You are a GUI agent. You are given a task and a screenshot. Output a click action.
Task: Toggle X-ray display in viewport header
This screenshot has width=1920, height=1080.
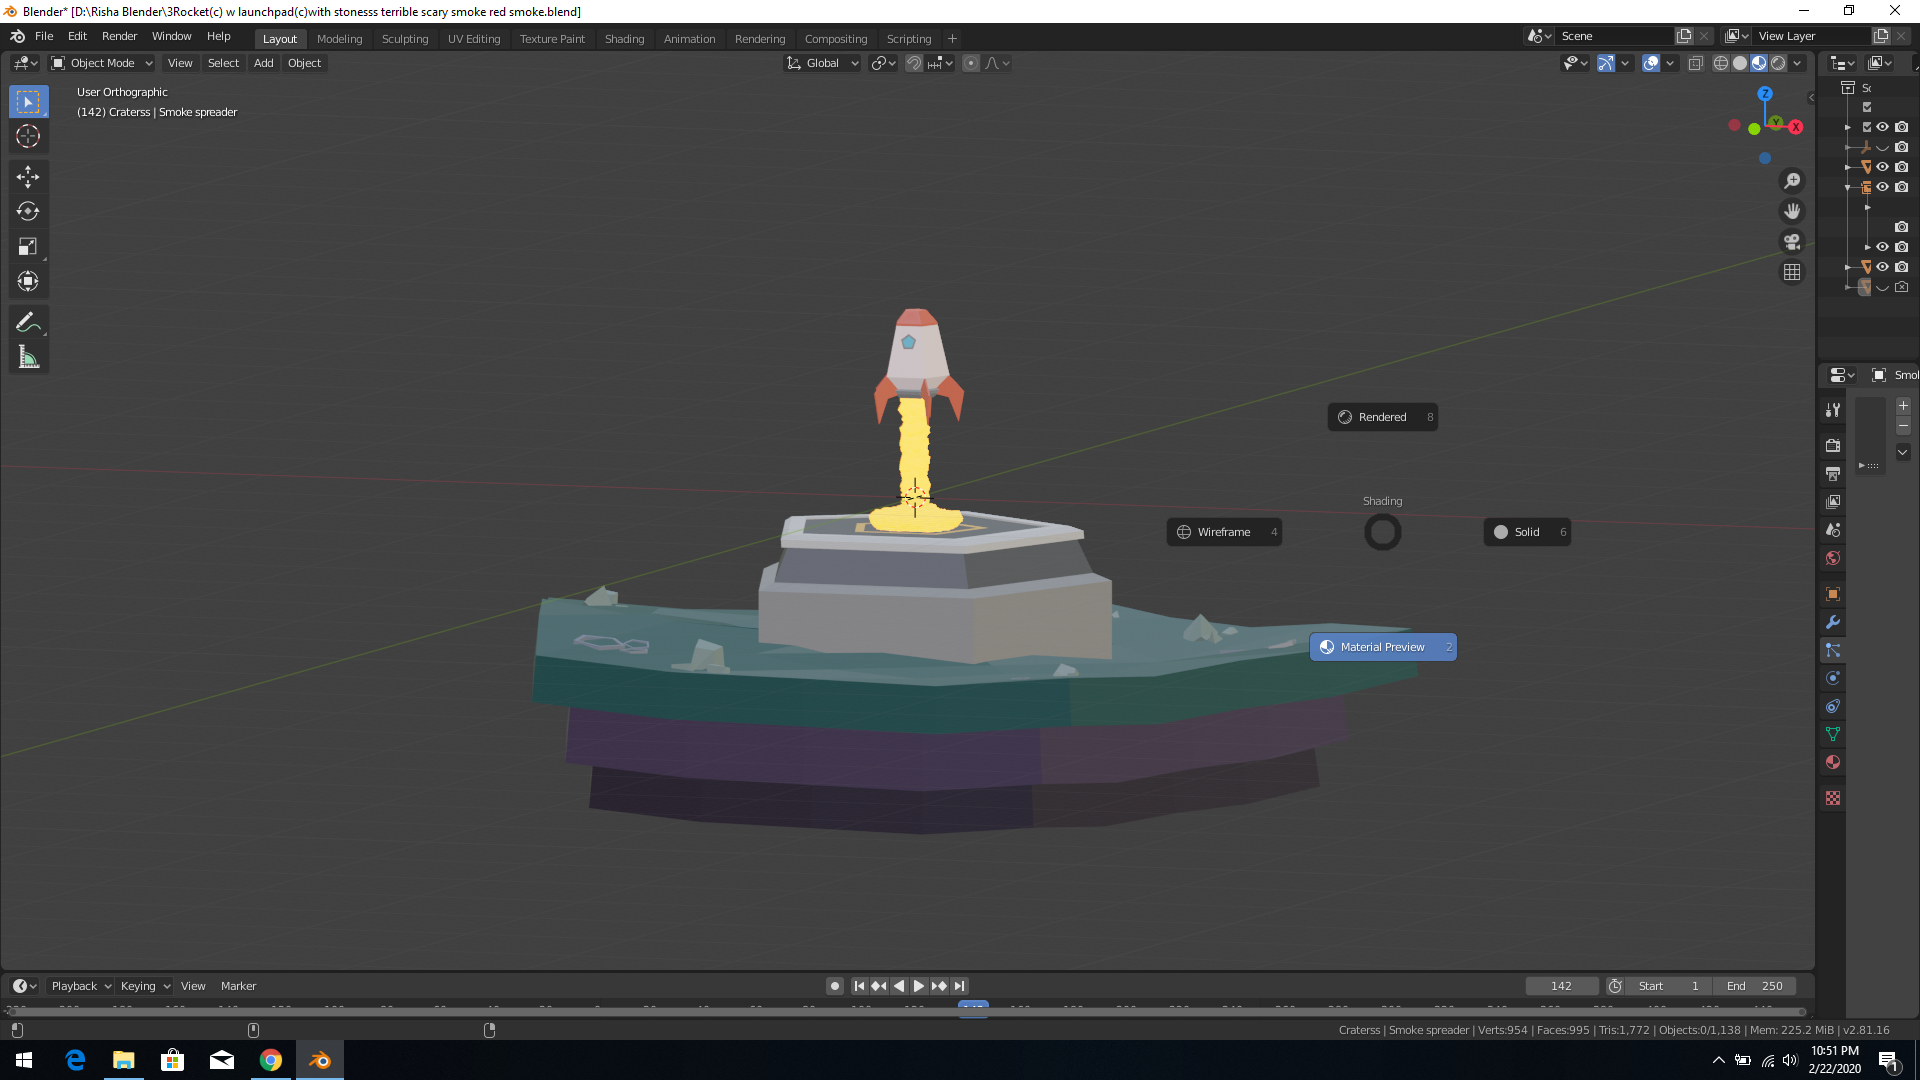(1696, 63)
